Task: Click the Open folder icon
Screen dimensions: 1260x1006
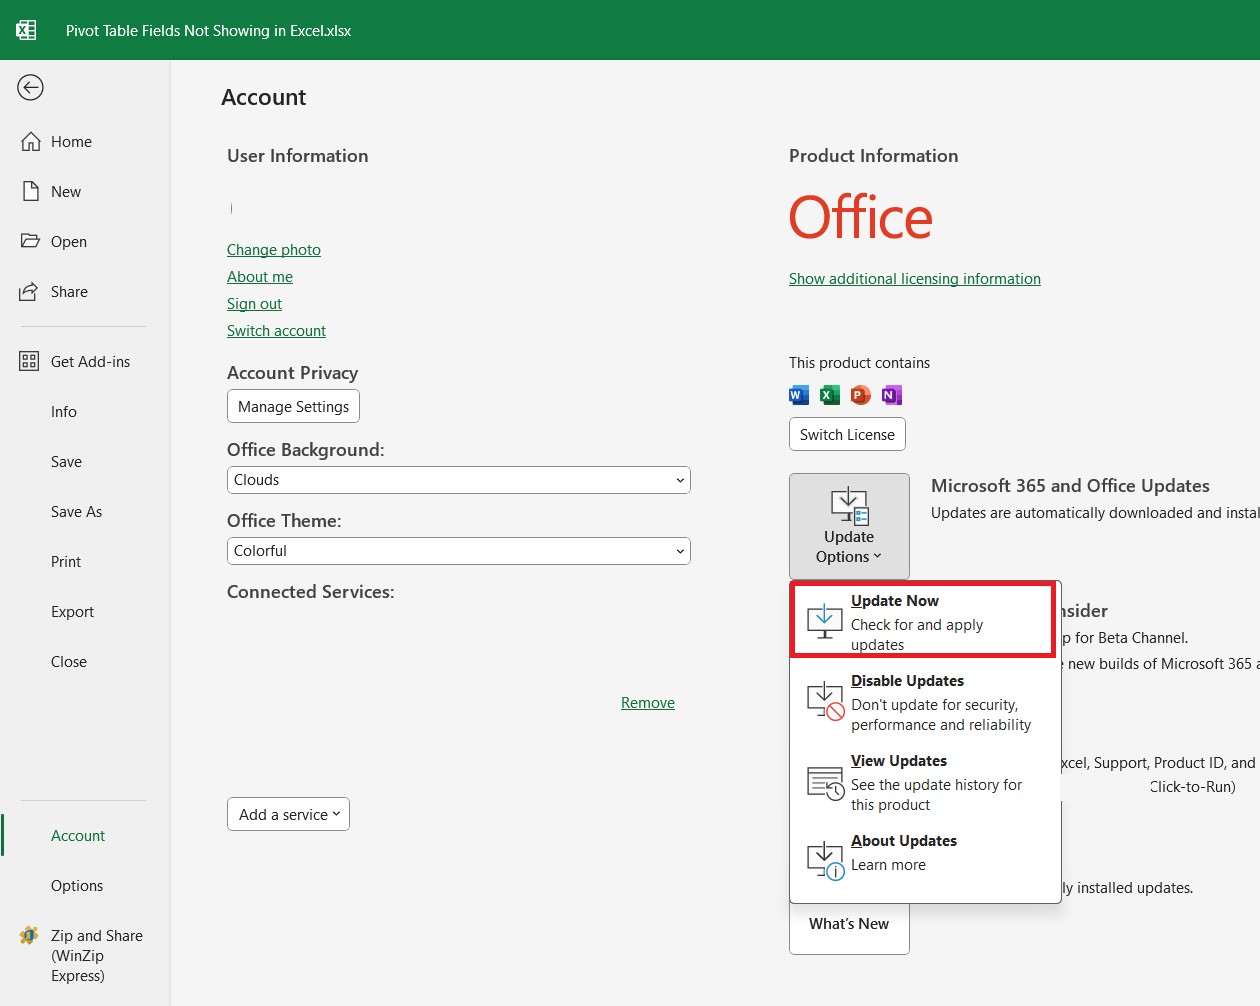Action: (x=30, y=241)
